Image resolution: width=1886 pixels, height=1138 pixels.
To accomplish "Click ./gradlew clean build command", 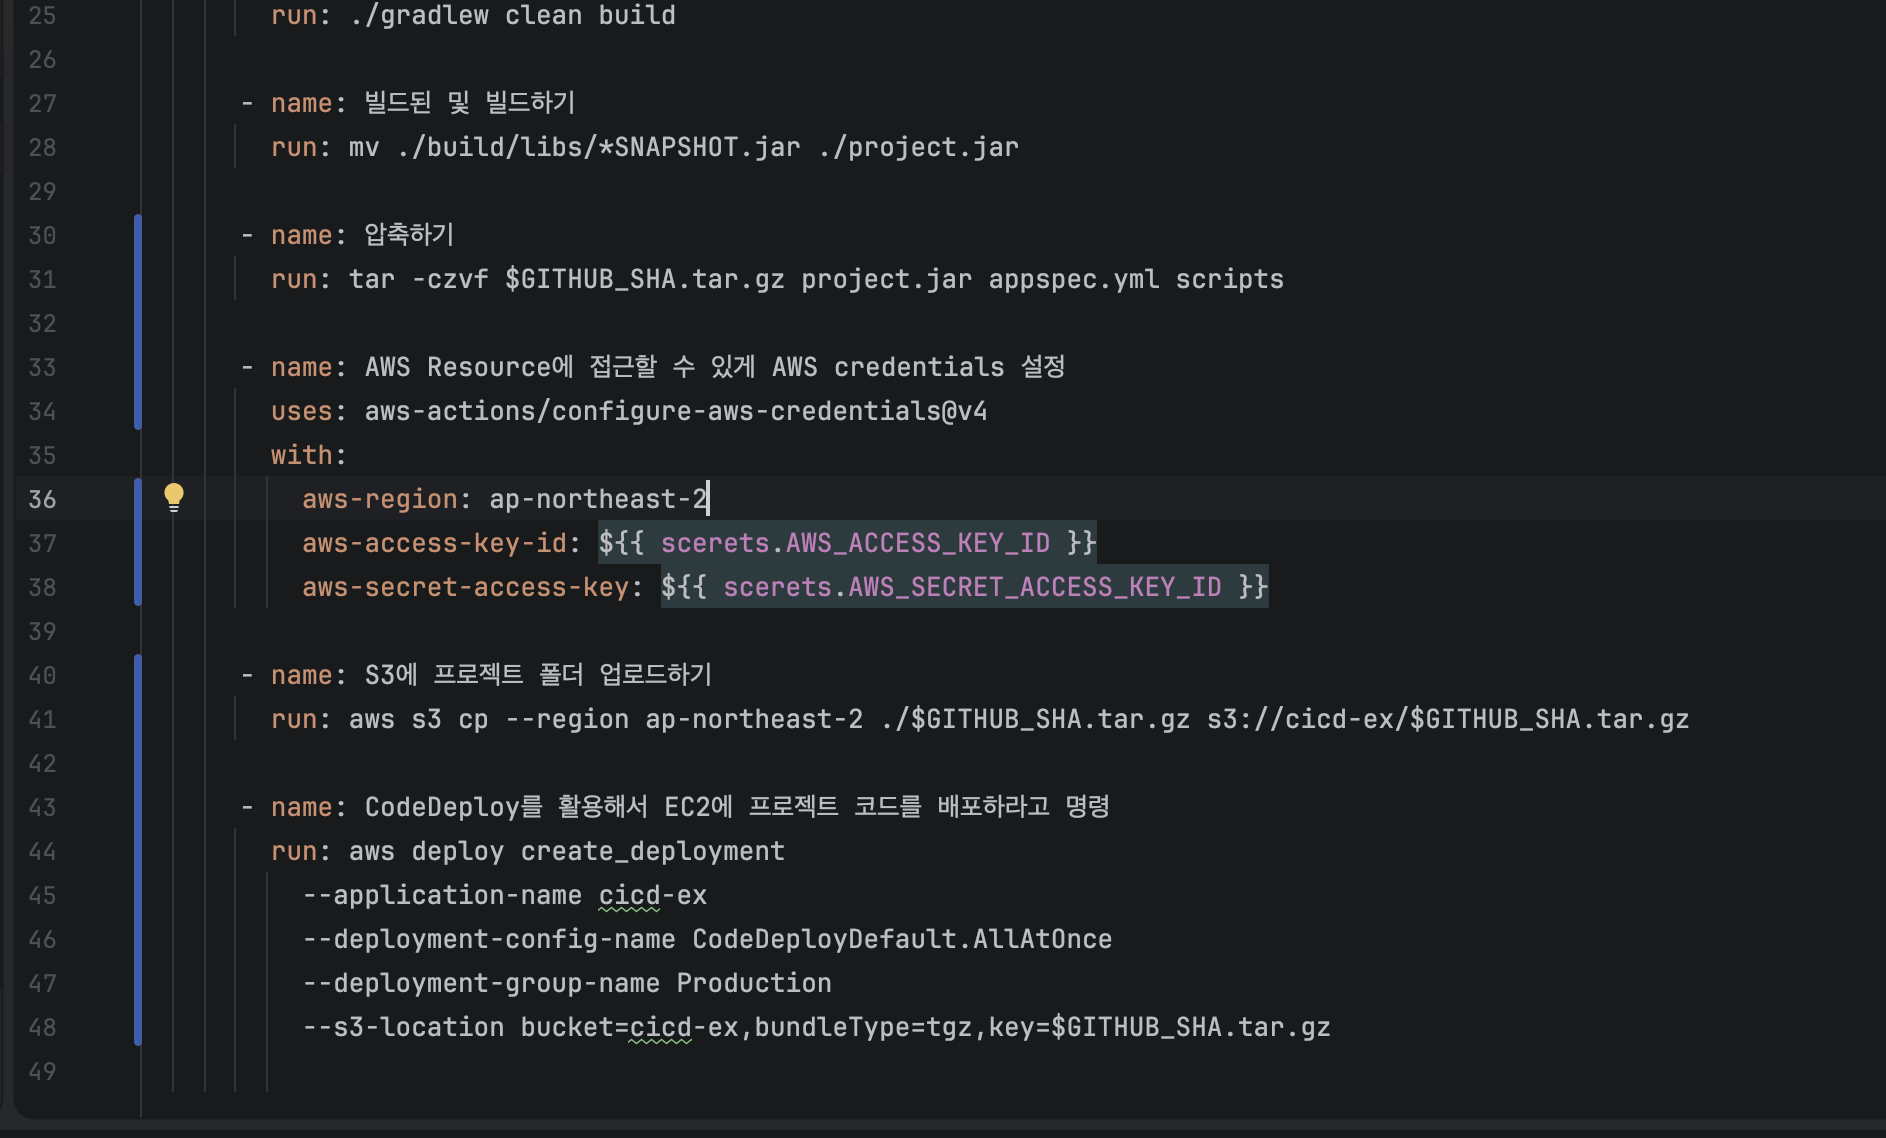I will click(x=513, y=15).
